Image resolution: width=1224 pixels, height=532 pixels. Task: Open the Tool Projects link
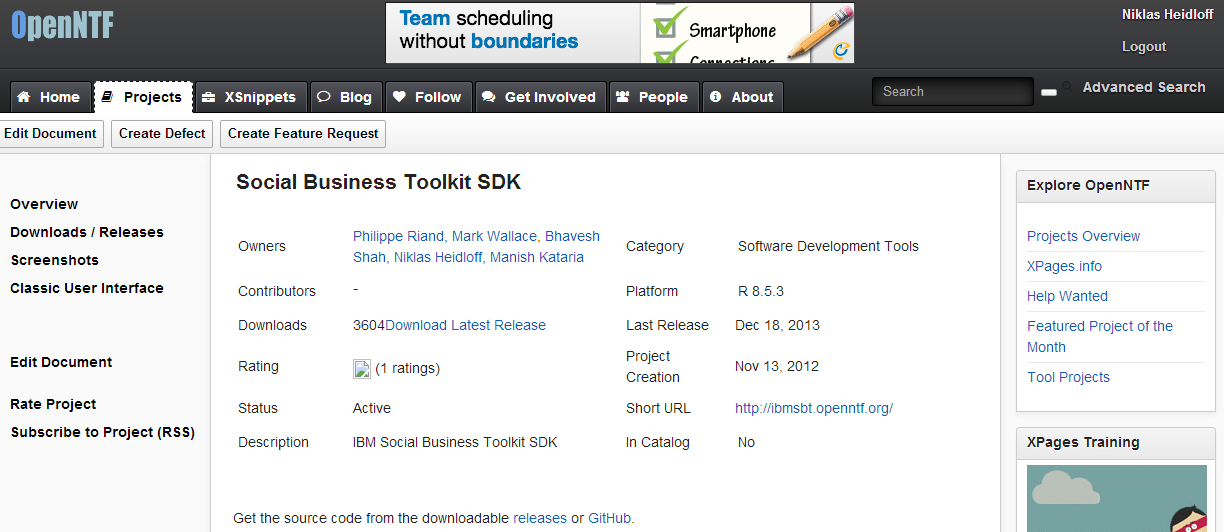point(1068,377)
